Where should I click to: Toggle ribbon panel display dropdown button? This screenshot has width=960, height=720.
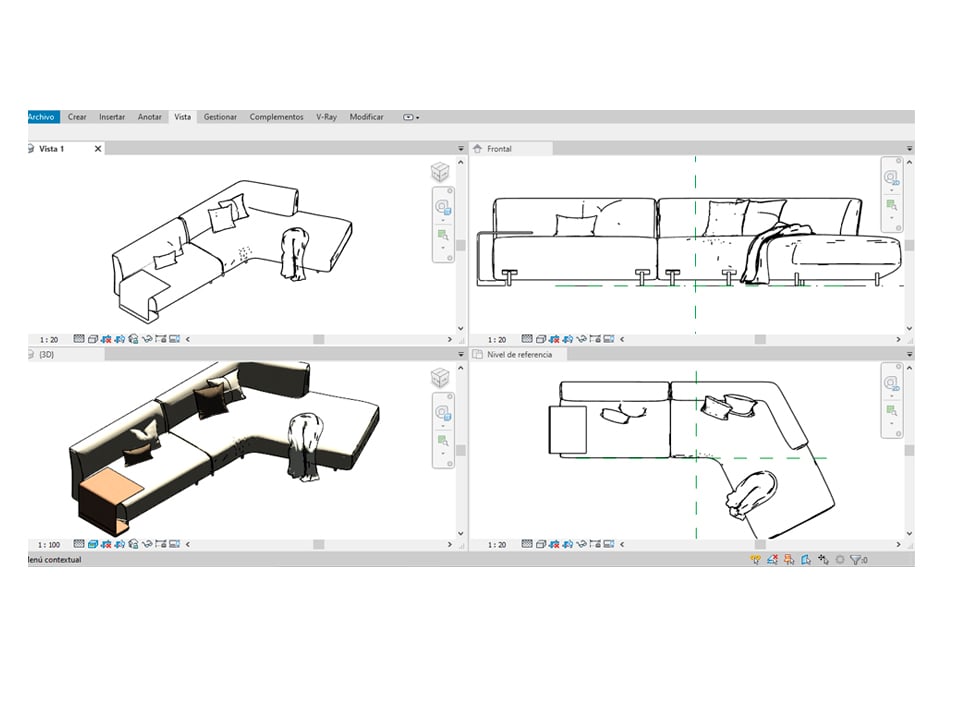point(411,117)
